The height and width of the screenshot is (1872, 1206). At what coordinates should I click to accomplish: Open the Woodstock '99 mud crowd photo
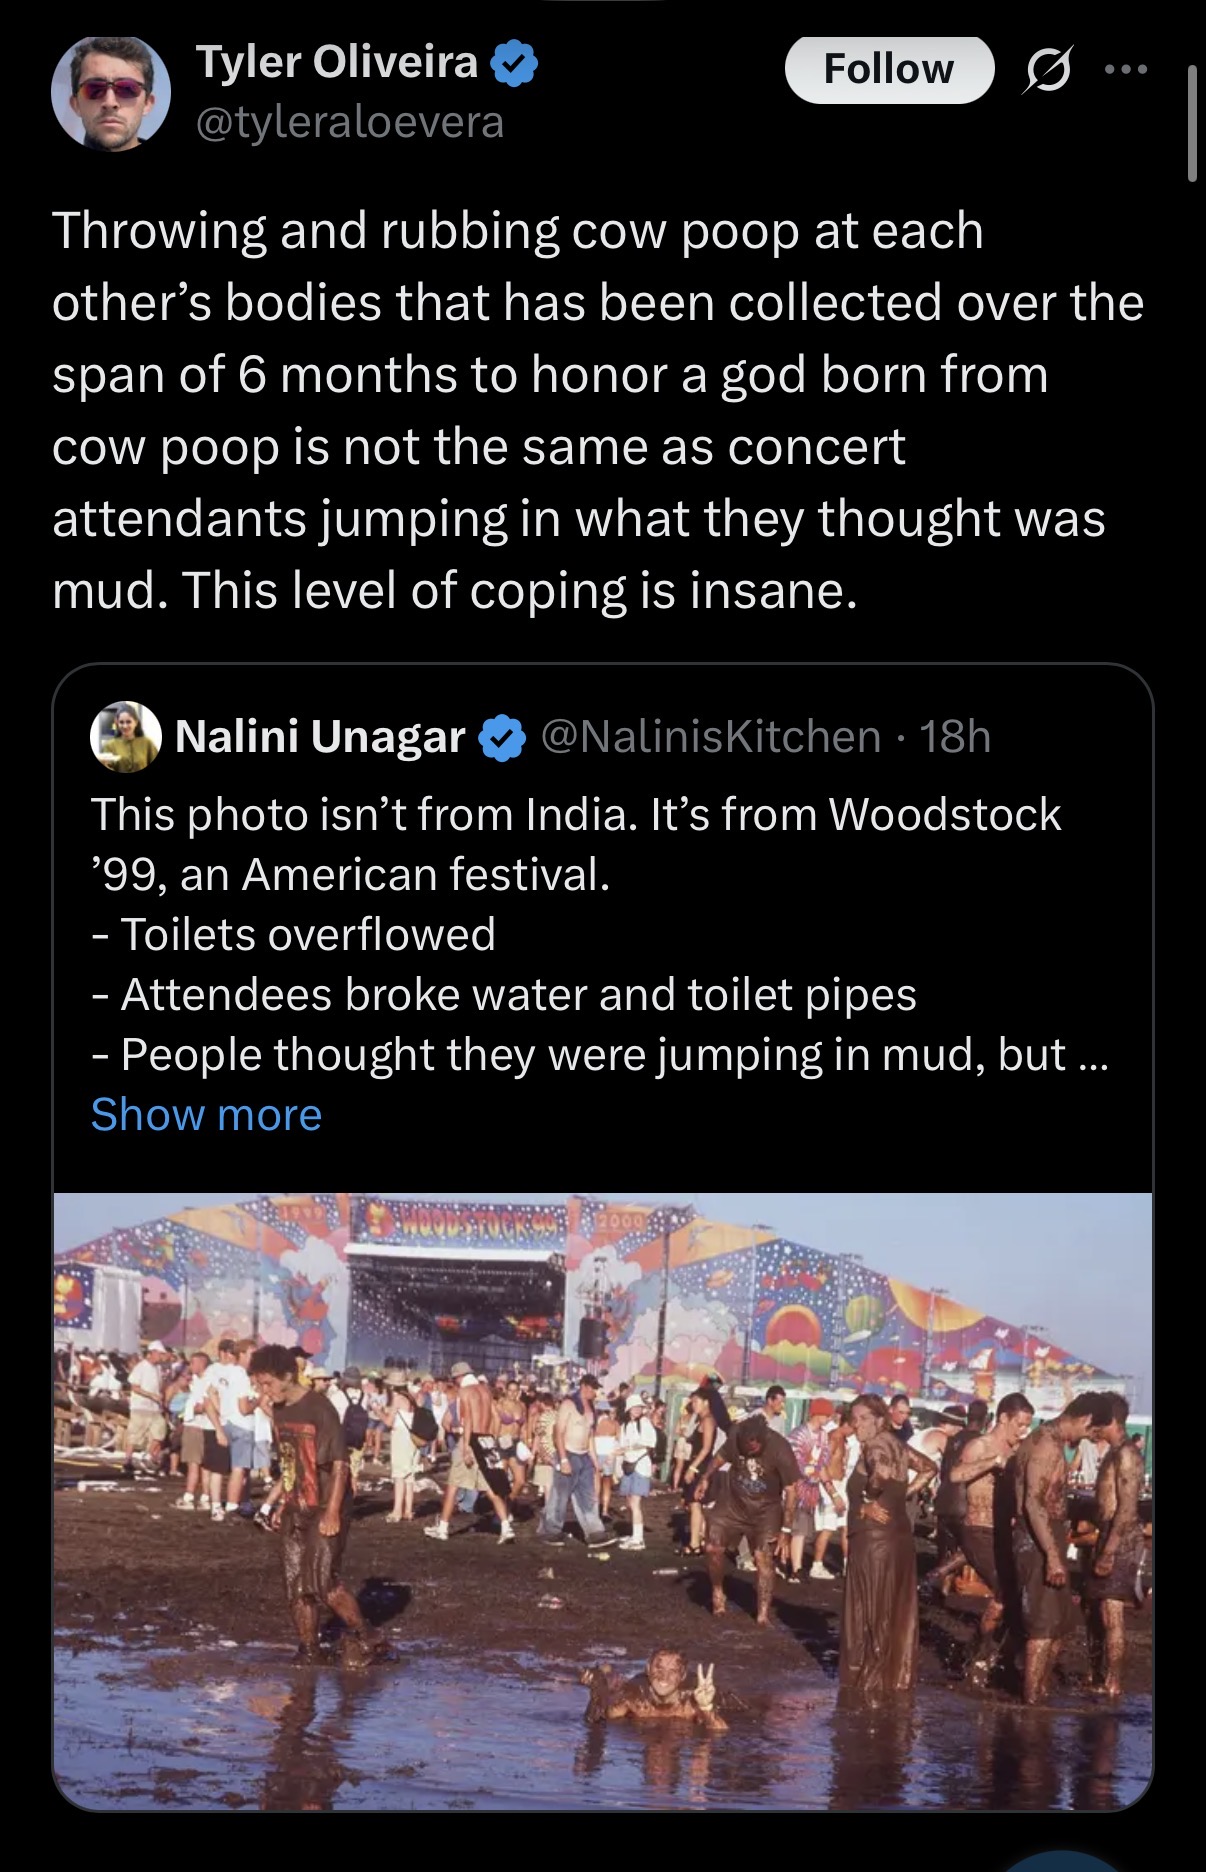click(x=602, y=1500)
